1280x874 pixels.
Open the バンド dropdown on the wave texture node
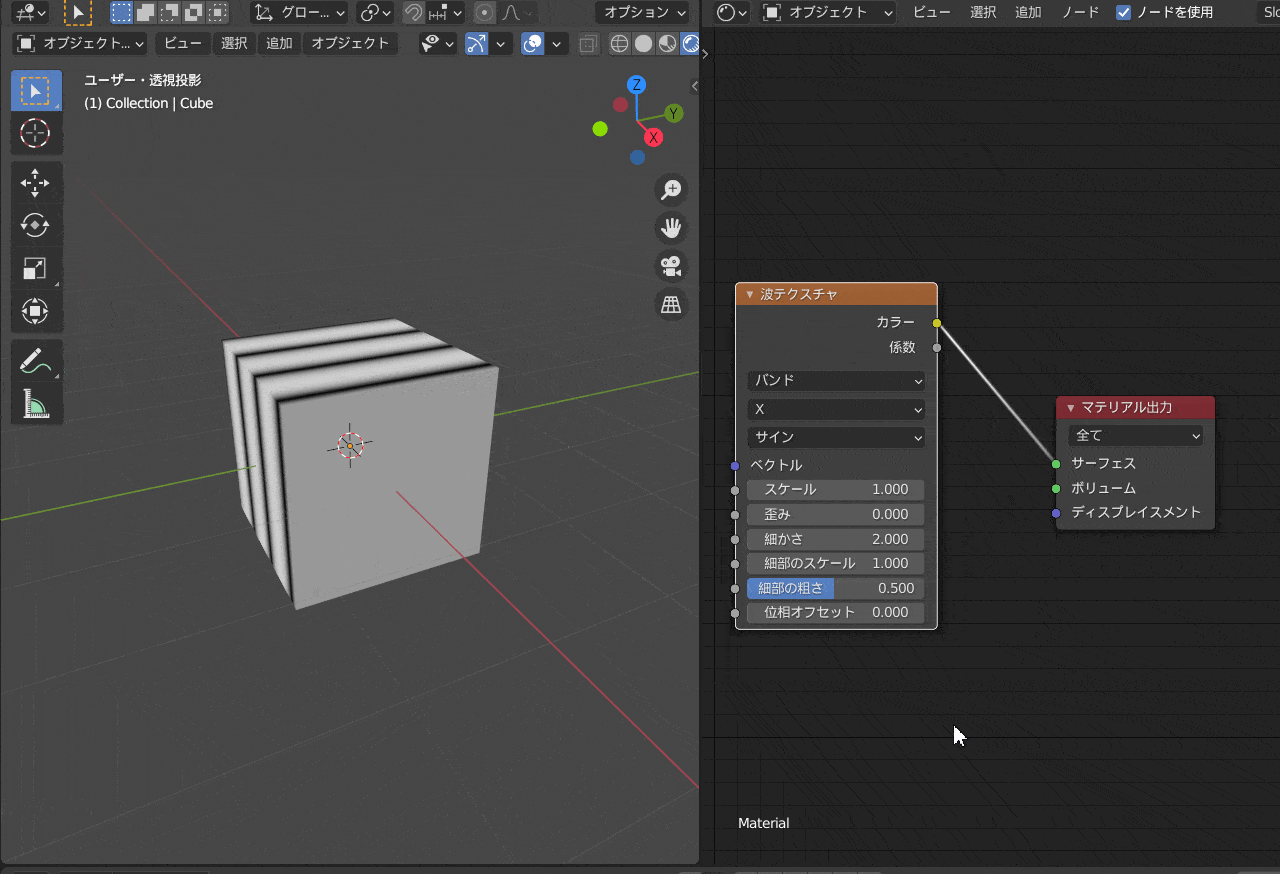click(x=836, y=380)
